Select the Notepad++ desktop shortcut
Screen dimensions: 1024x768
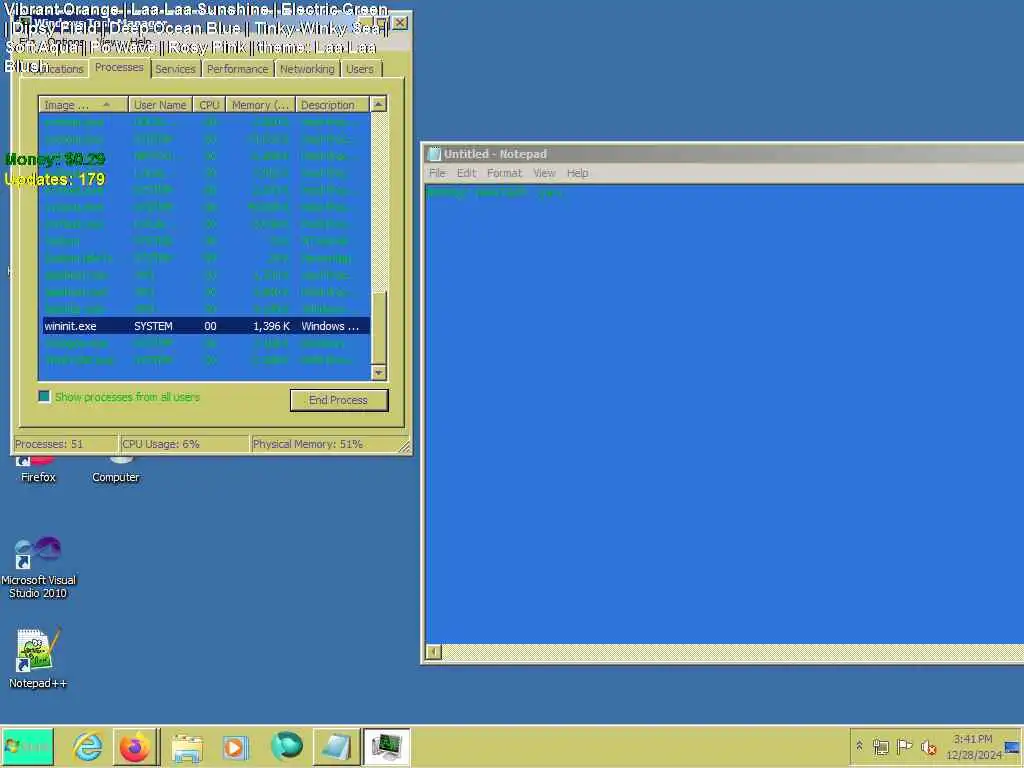click(37, 658)
